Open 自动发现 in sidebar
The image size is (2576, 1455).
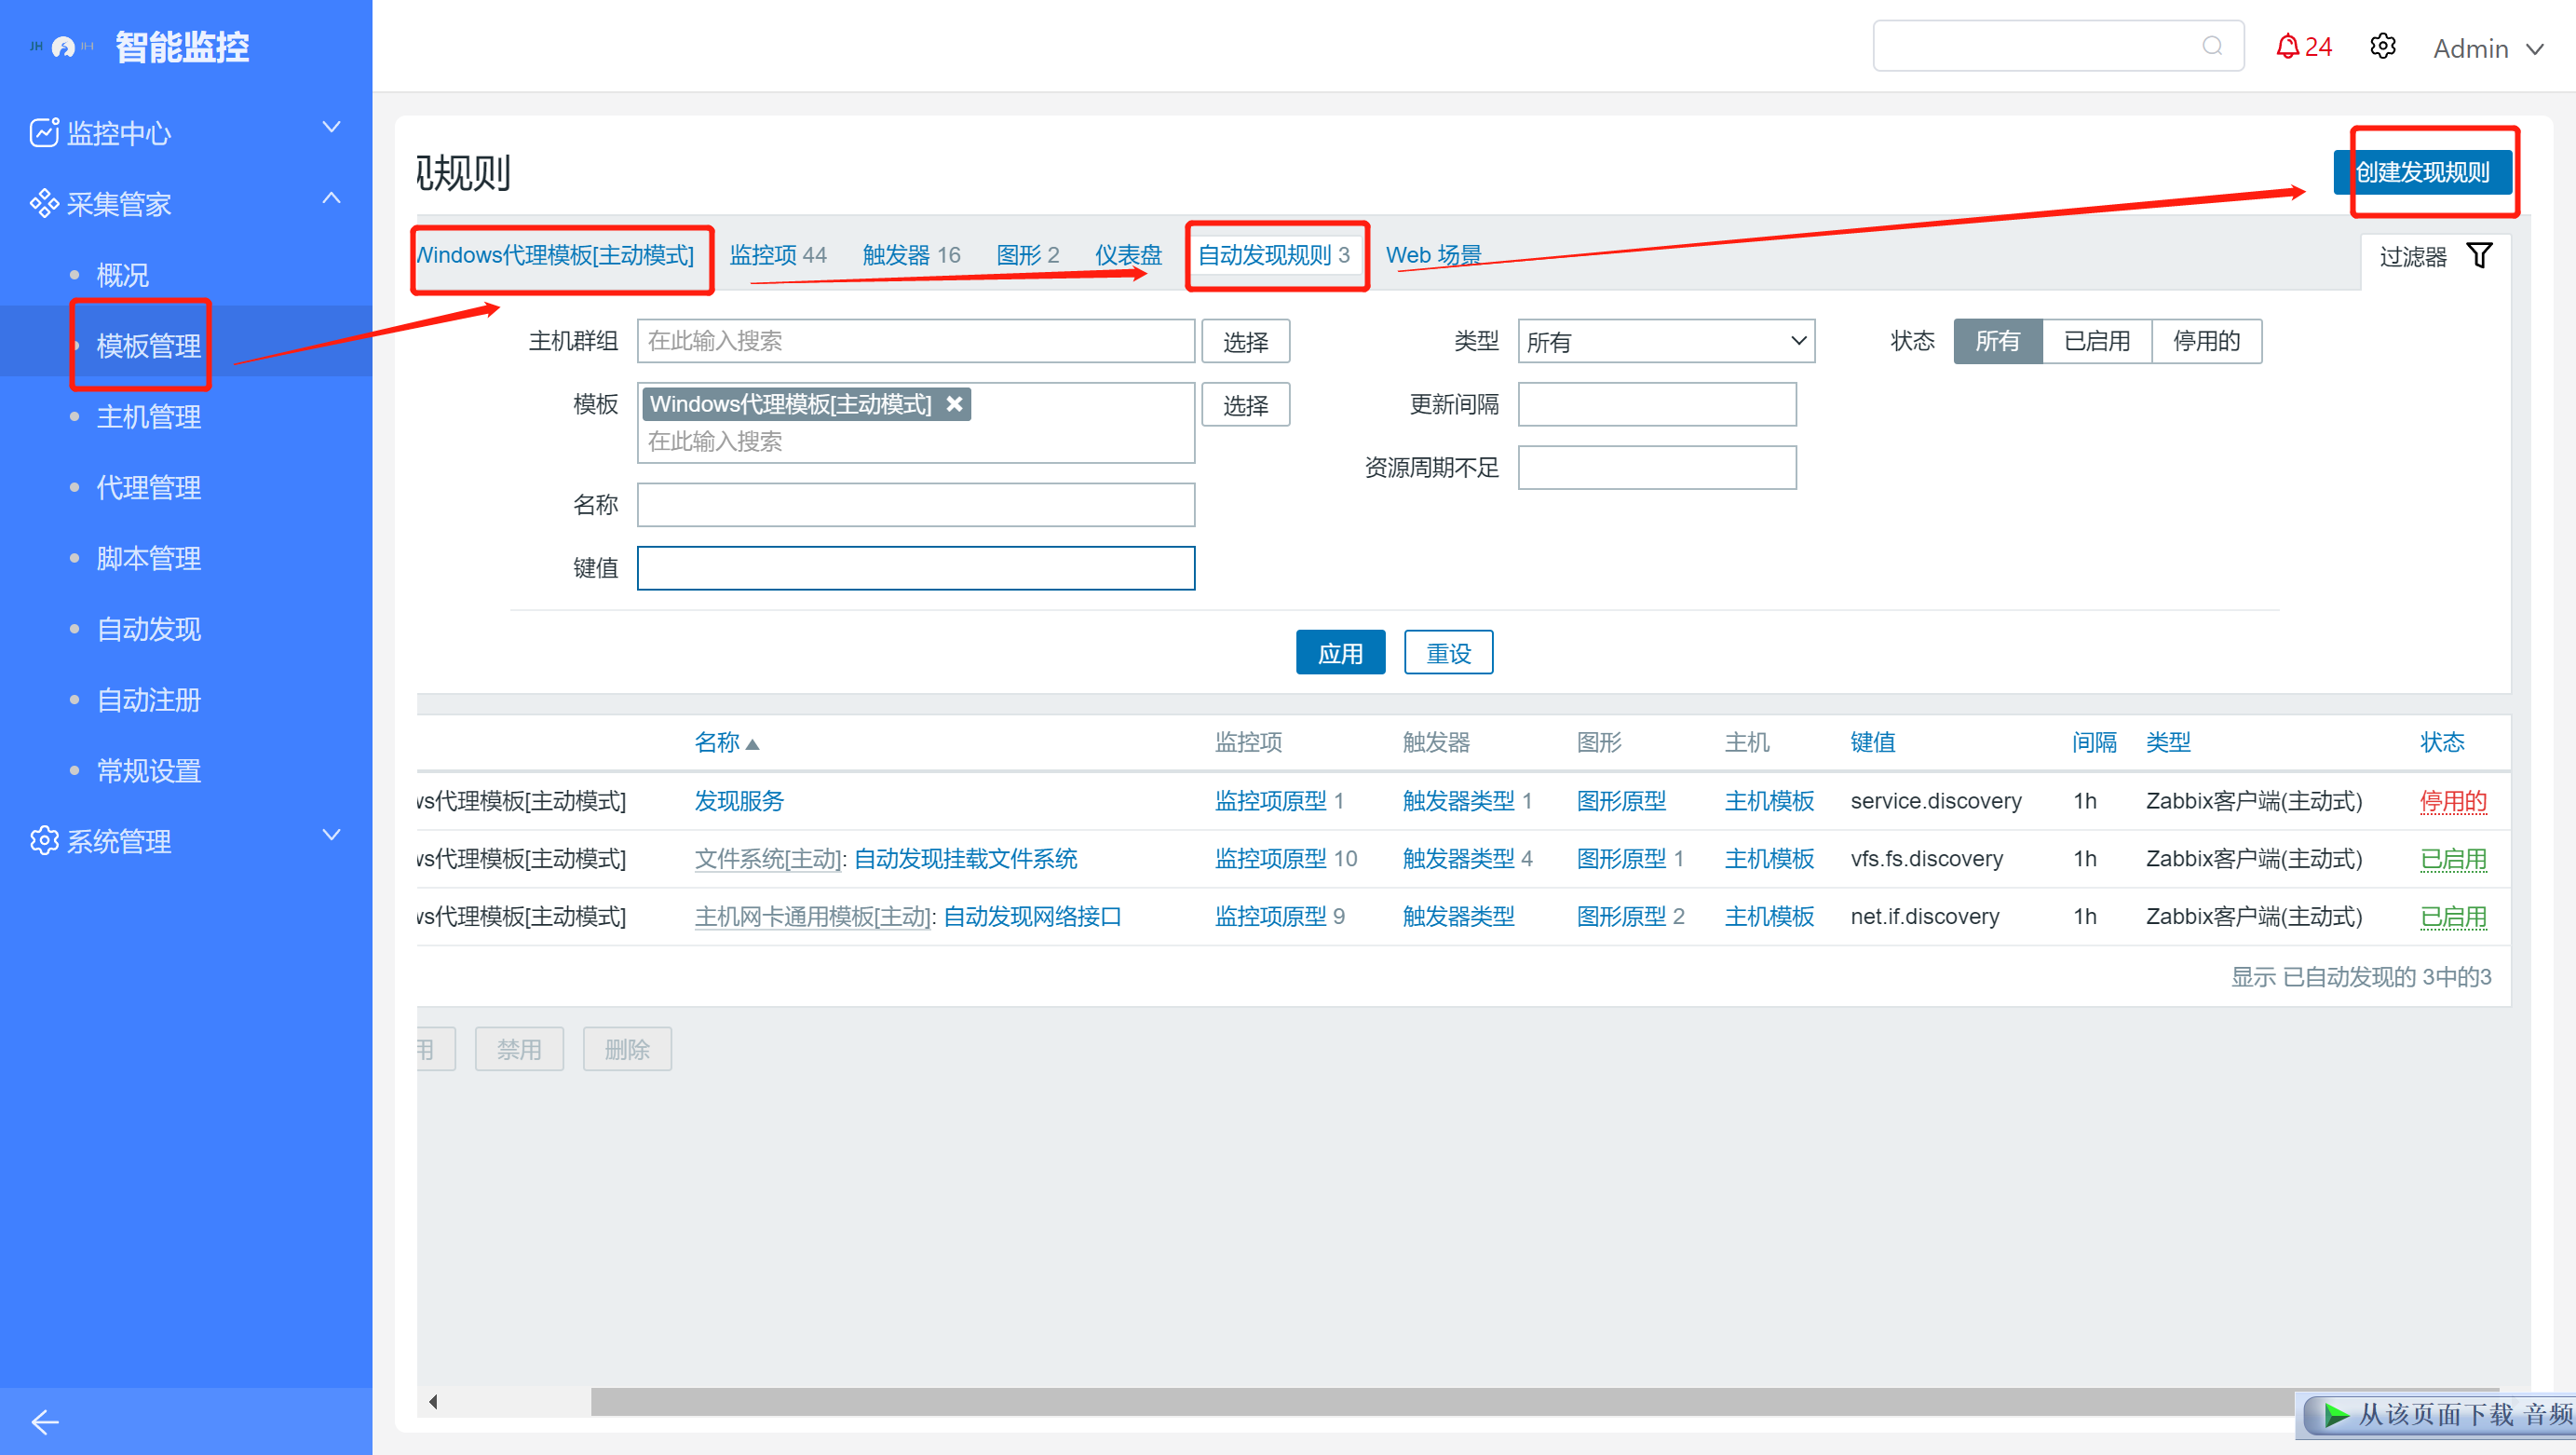click(148, 630)
